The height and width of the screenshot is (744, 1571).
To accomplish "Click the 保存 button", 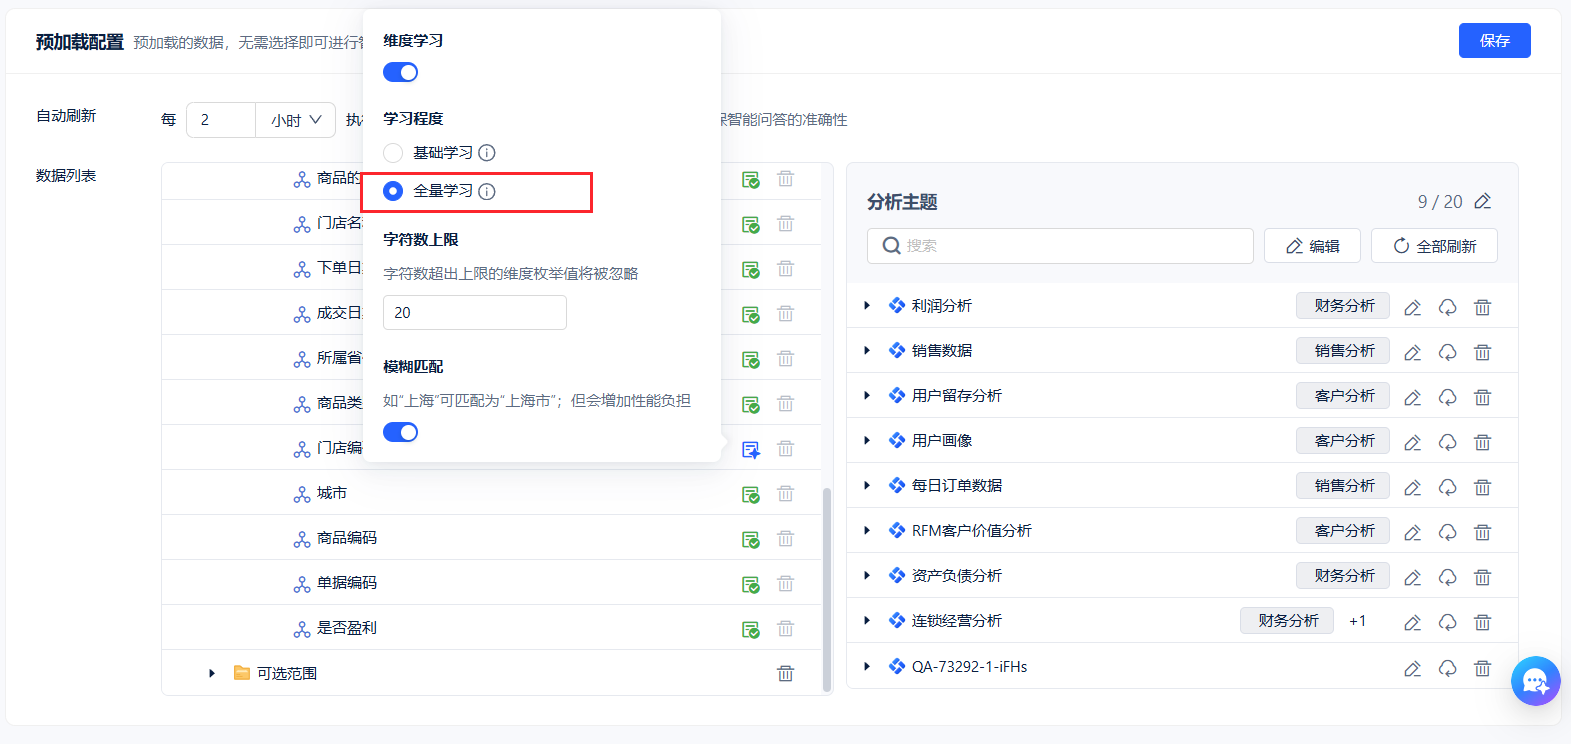I will [1494, 40].
